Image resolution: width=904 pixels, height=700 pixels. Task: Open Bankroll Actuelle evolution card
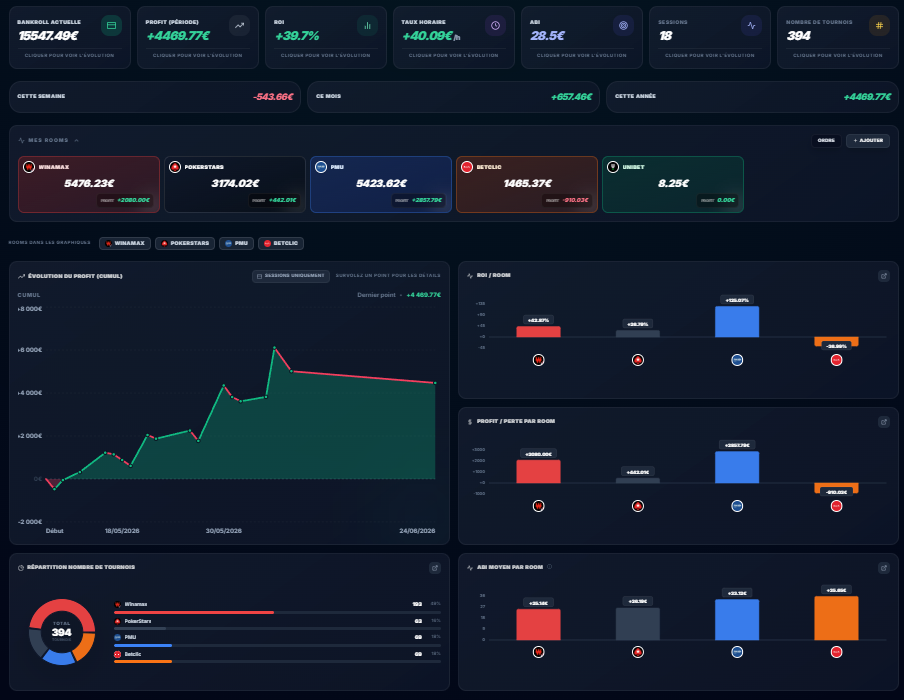coord(70,37)
